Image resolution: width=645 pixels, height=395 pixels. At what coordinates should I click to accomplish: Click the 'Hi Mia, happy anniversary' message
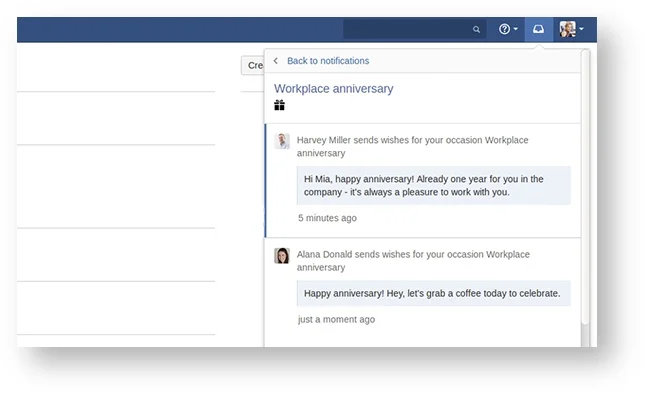434,186
